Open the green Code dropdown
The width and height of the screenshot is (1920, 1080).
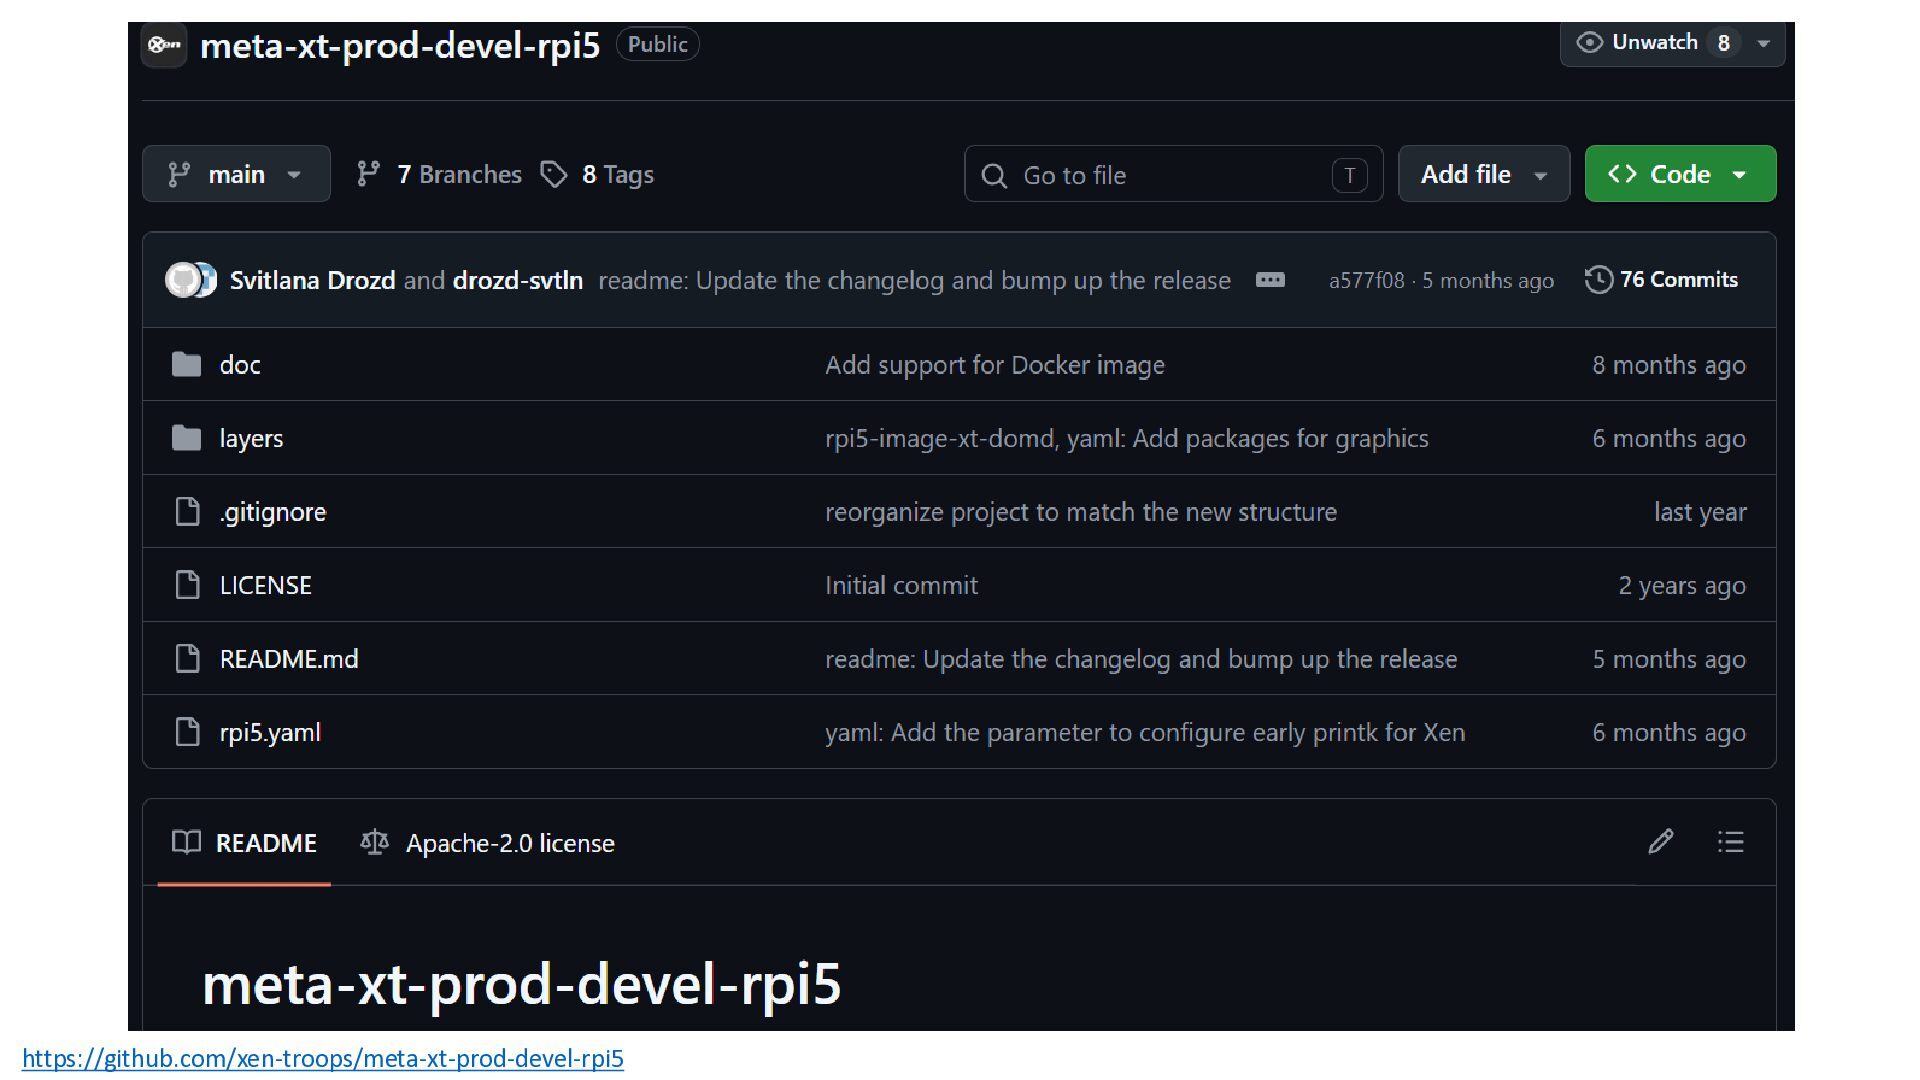click(1680, 174)
